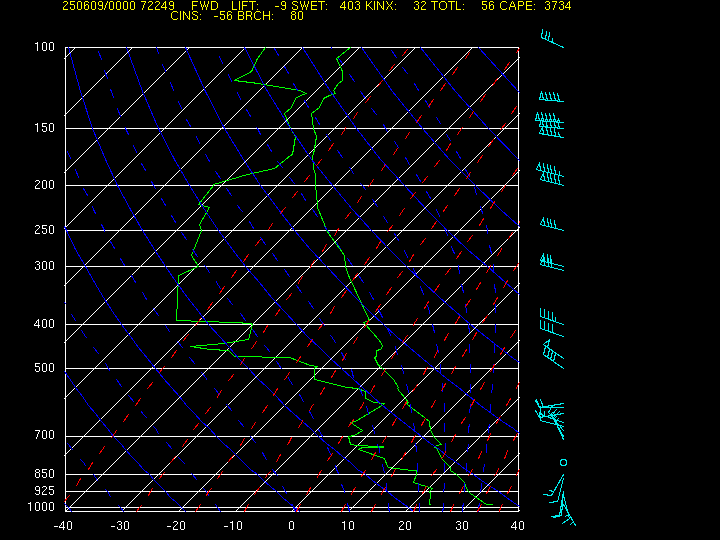720x540 pixels.
Task: Click the lifted index value -9
Action: 280,6
